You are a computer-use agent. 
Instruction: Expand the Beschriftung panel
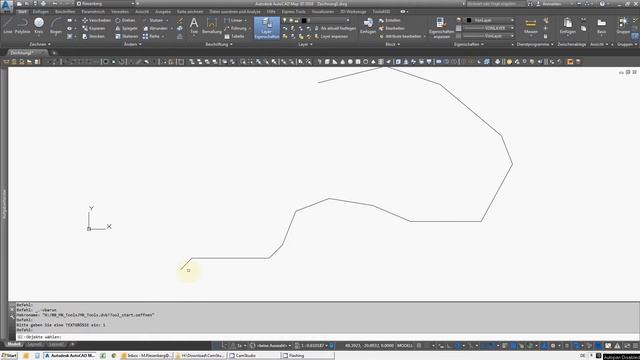pos(219,44)
